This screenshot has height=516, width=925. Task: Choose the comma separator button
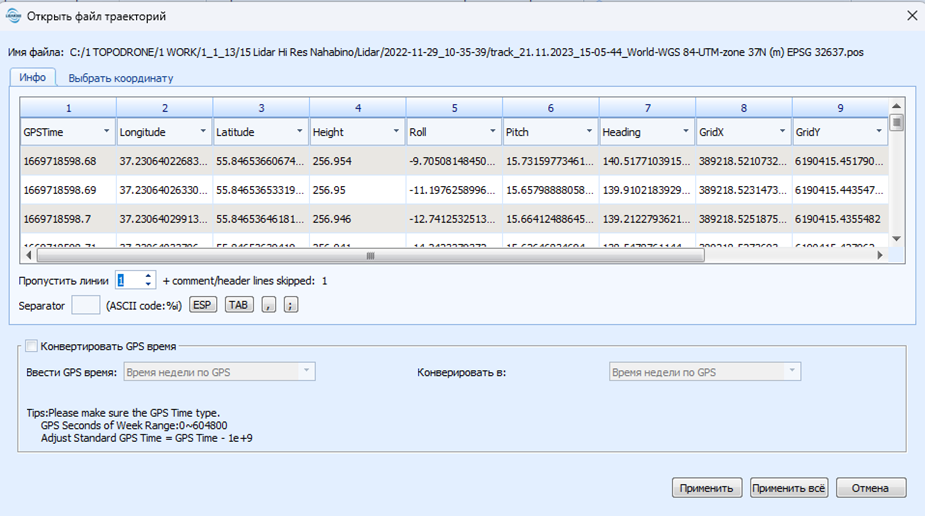point(268,305)
